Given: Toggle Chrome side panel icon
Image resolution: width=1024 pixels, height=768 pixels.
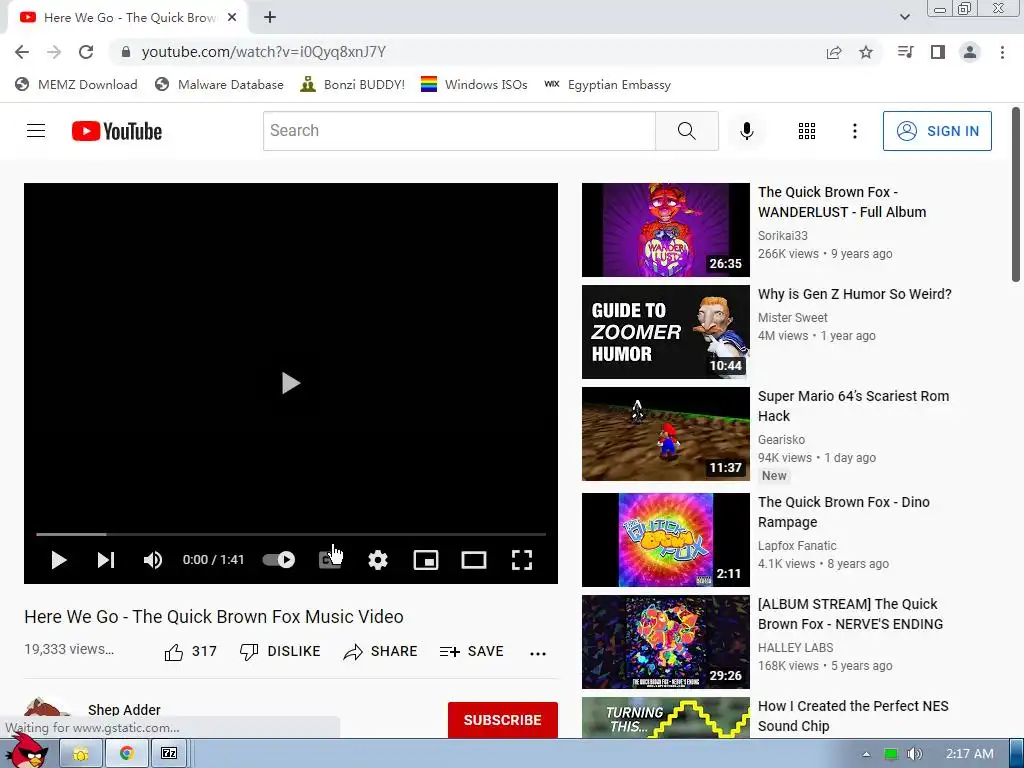Looking at the screenshot, I should click(x=938, y=52).
